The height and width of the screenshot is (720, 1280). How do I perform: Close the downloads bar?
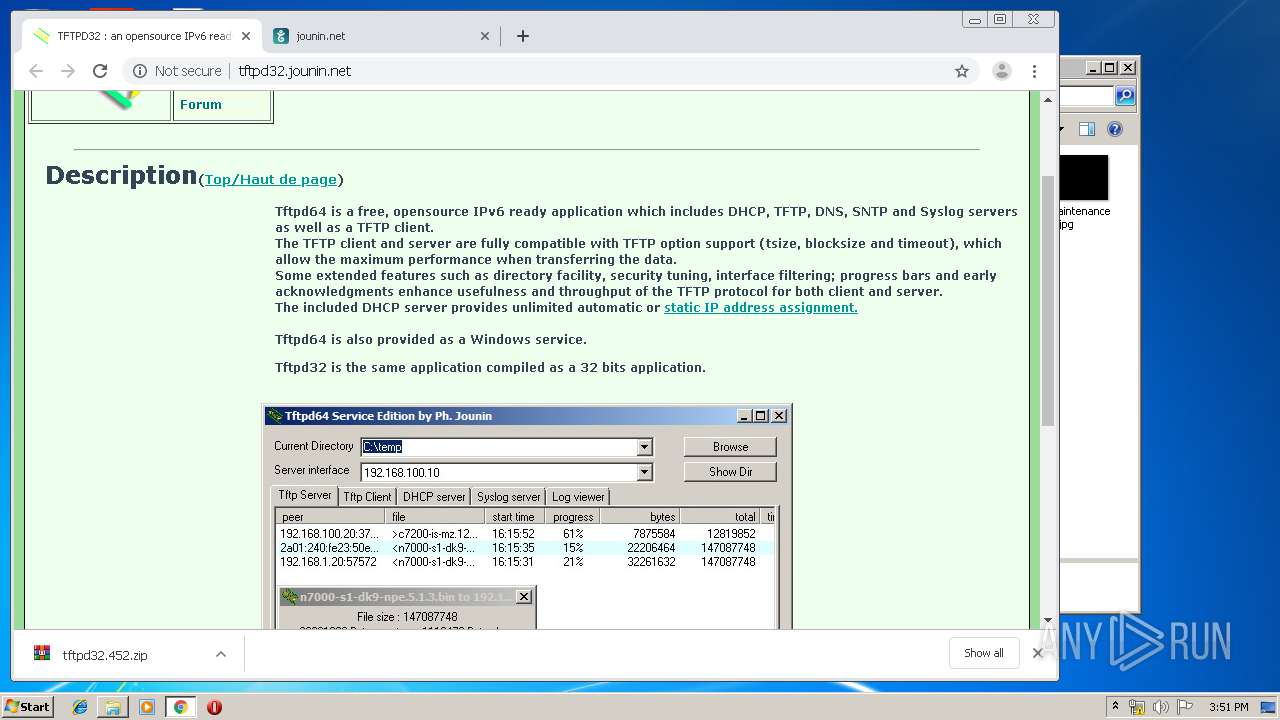1038,653
